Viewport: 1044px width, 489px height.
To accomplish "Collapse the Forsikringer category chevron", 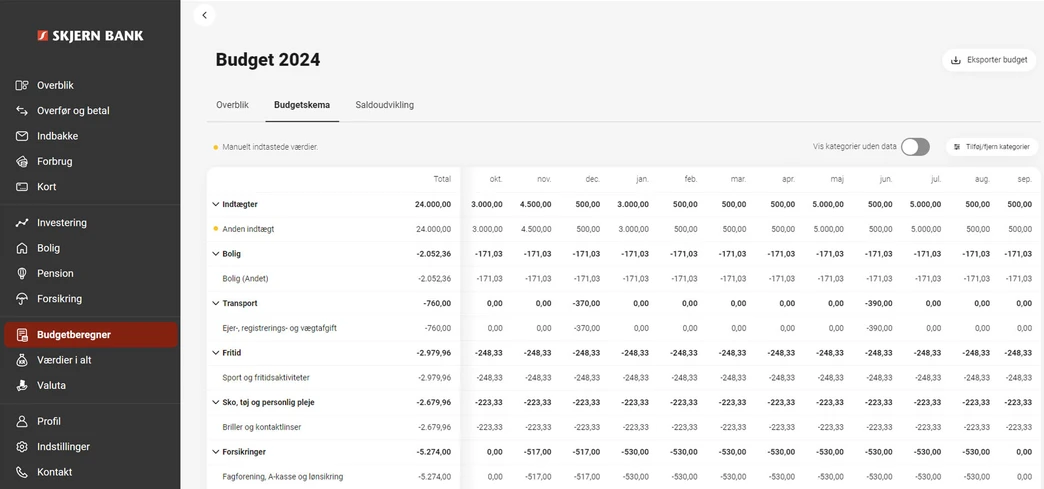I will 215,452.
